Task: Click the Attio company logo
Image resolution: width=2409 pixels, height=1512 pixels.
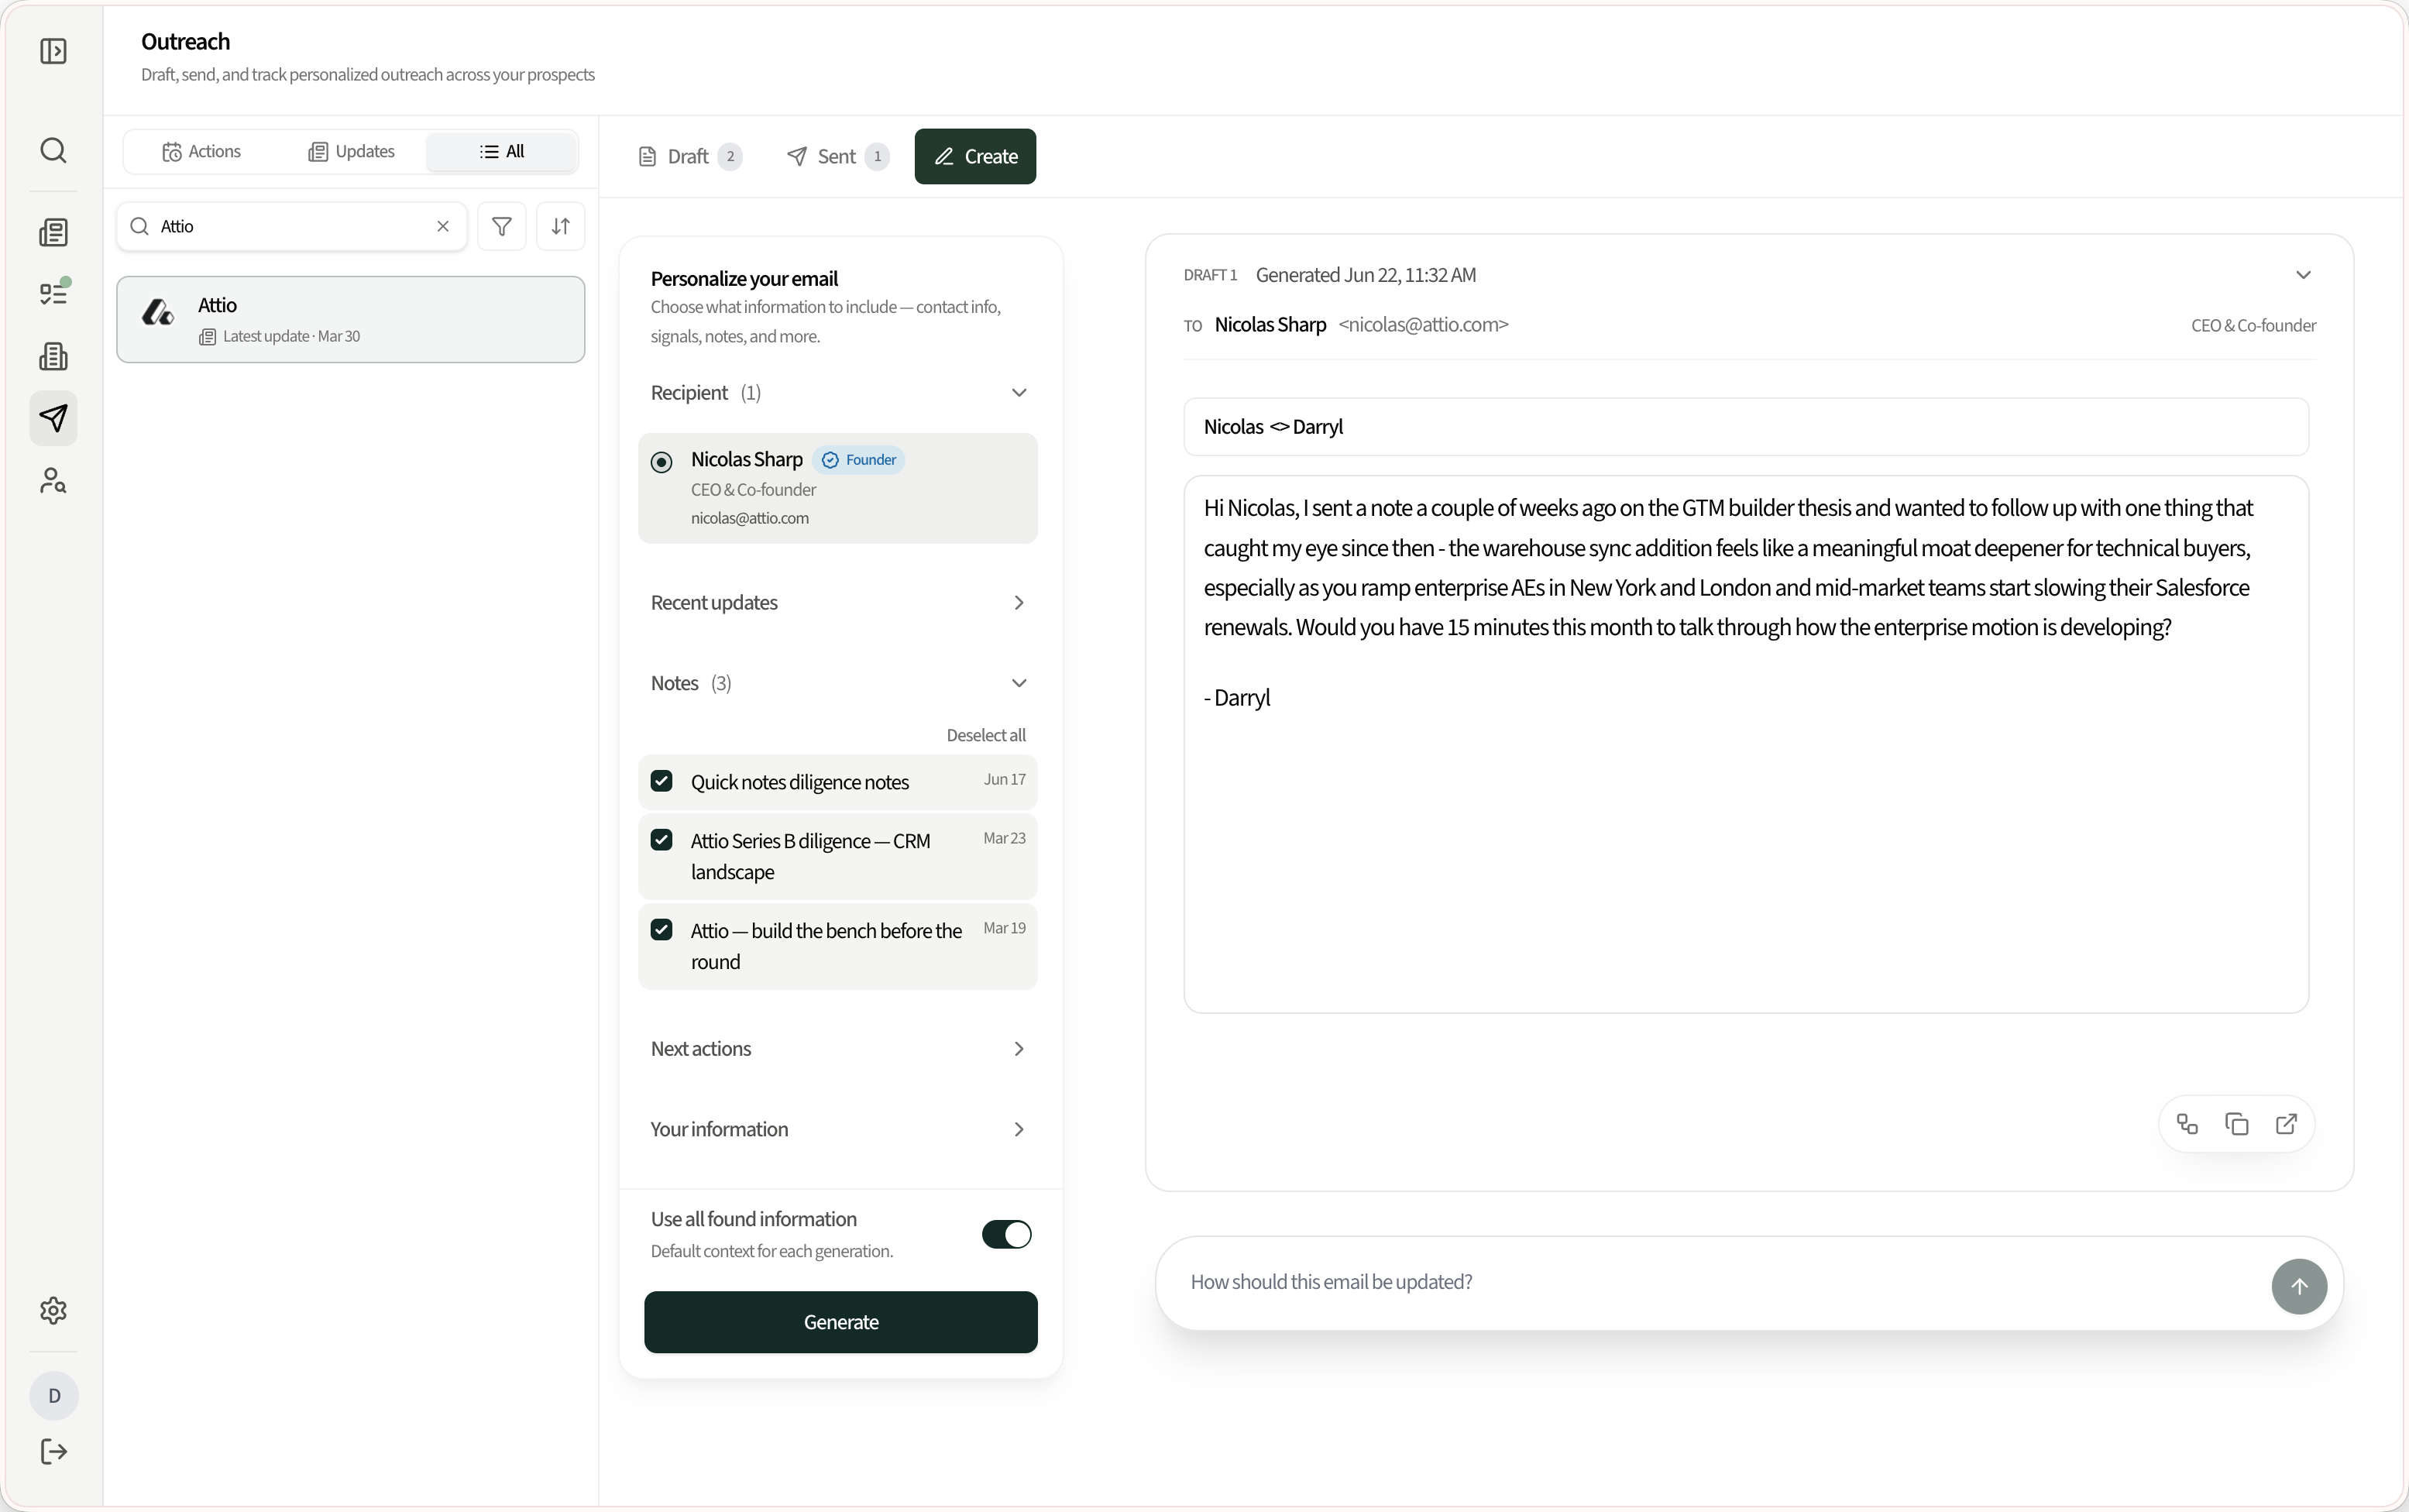Action: click(158, 312)
